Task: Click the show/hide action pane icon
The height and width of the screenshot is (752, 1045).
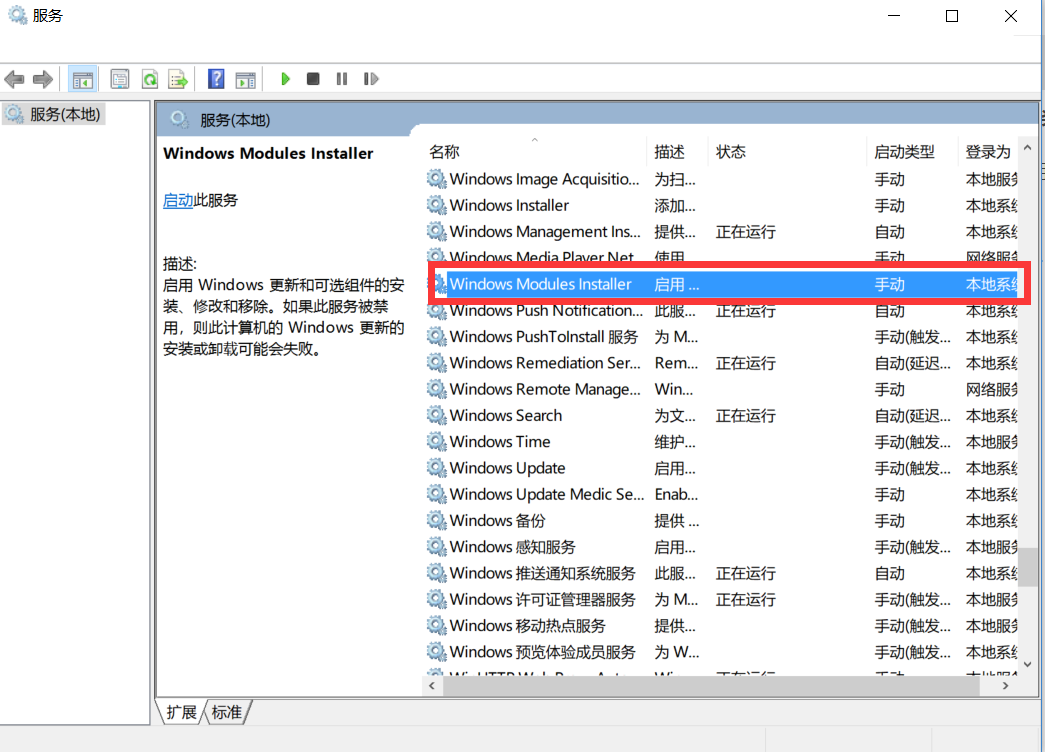Action: 245,79
